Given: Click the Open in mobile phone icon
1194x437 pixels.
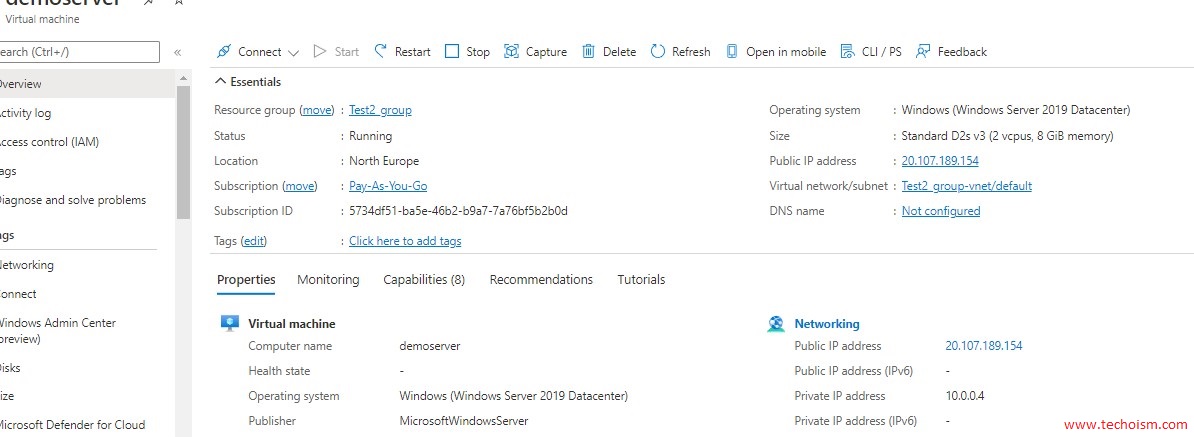Looking at the screenshot, I should (x=732, y=52).
